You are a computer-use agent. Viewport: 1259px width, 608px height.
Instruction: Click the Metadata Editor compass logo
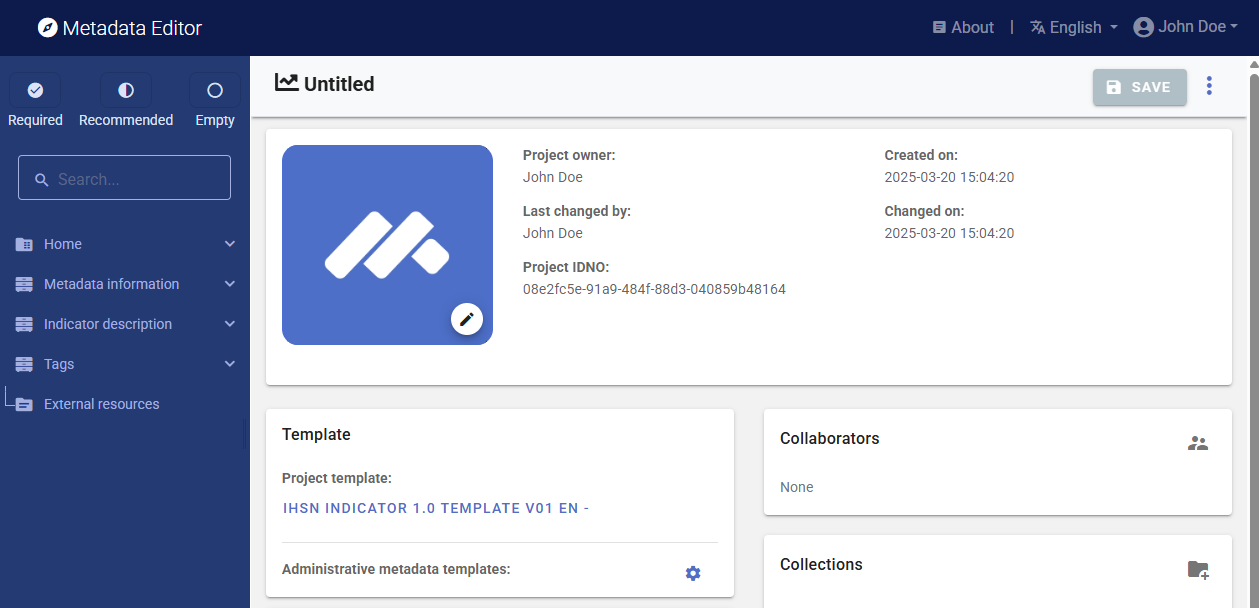[47, 28]
